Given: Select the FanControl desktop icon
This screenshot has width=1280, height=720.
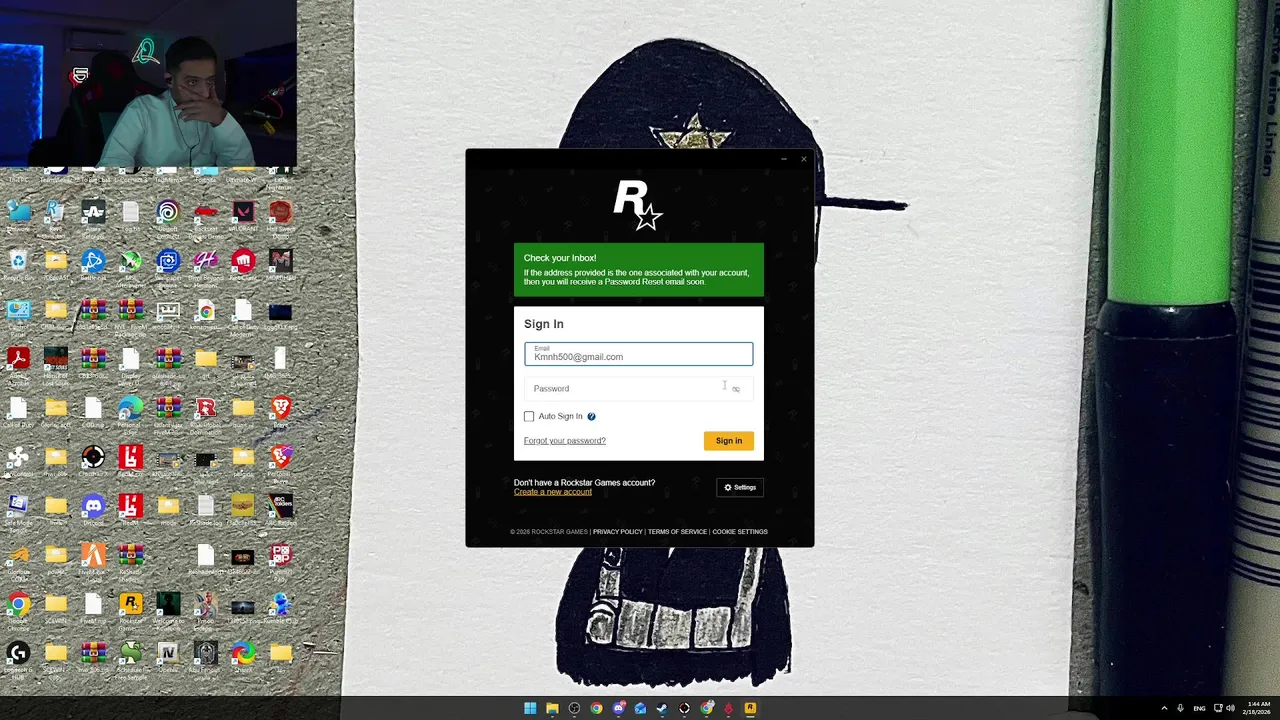Looking at the screenshot, I should (18, 461).
